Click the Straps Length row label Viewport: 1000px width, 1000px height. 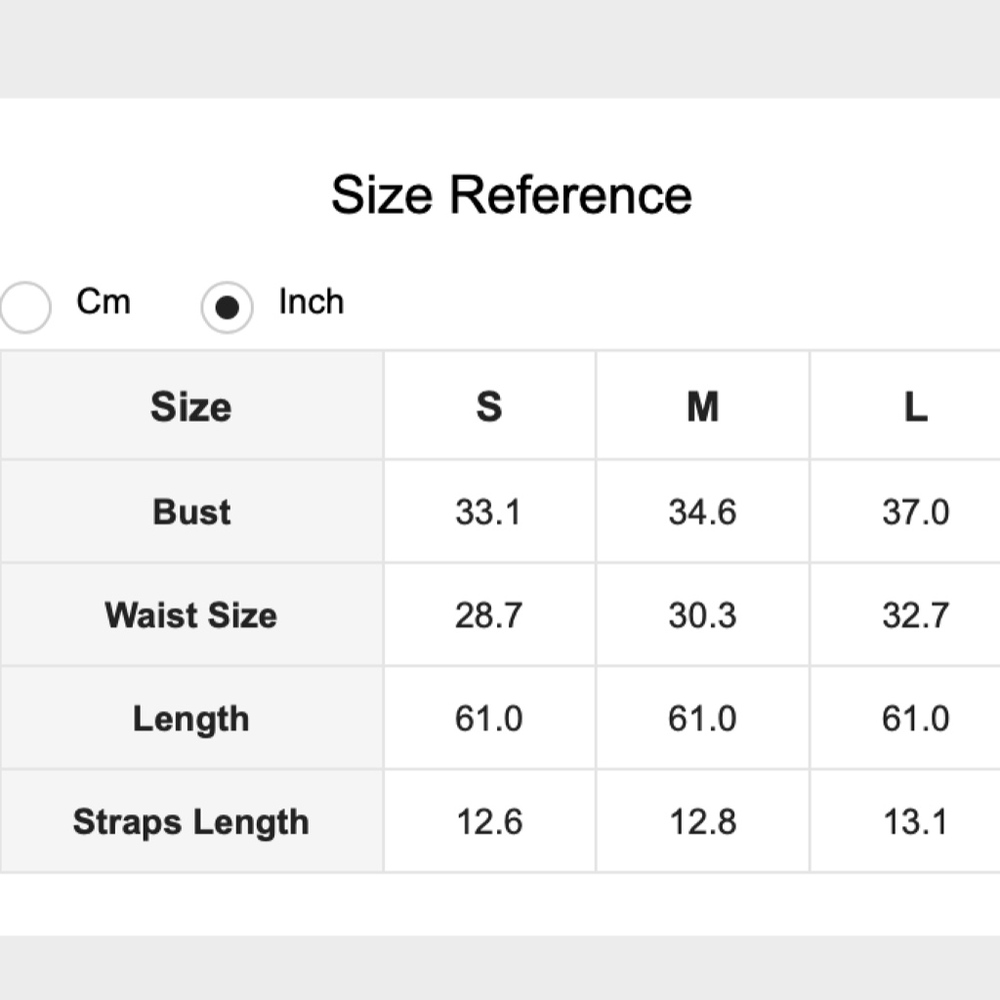click(191, 822)
